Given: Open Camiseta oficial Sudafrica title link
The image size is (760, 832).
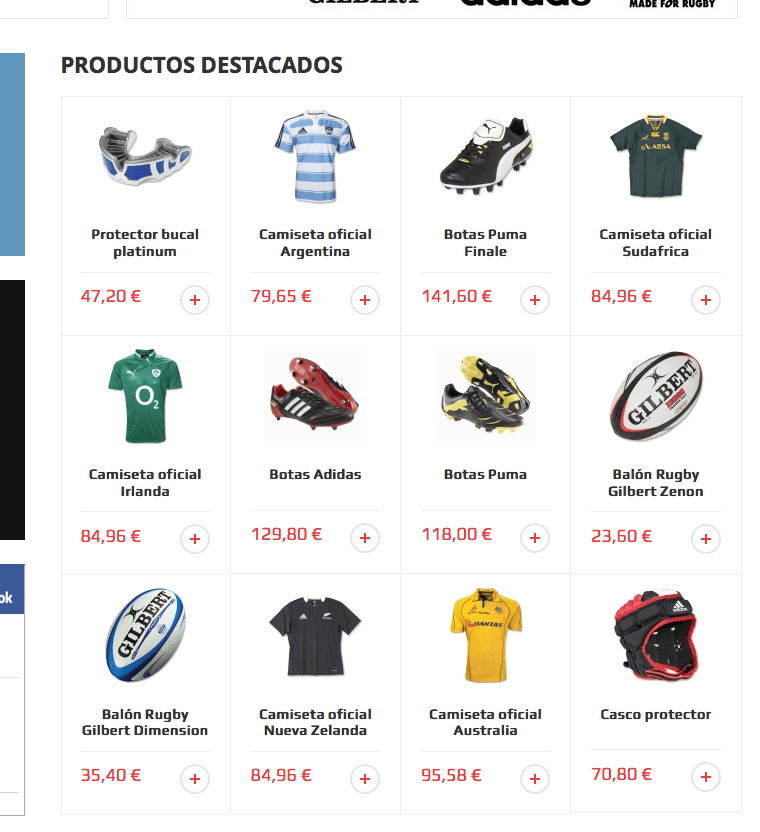Looking at the screenshot, I should [655, 242].
